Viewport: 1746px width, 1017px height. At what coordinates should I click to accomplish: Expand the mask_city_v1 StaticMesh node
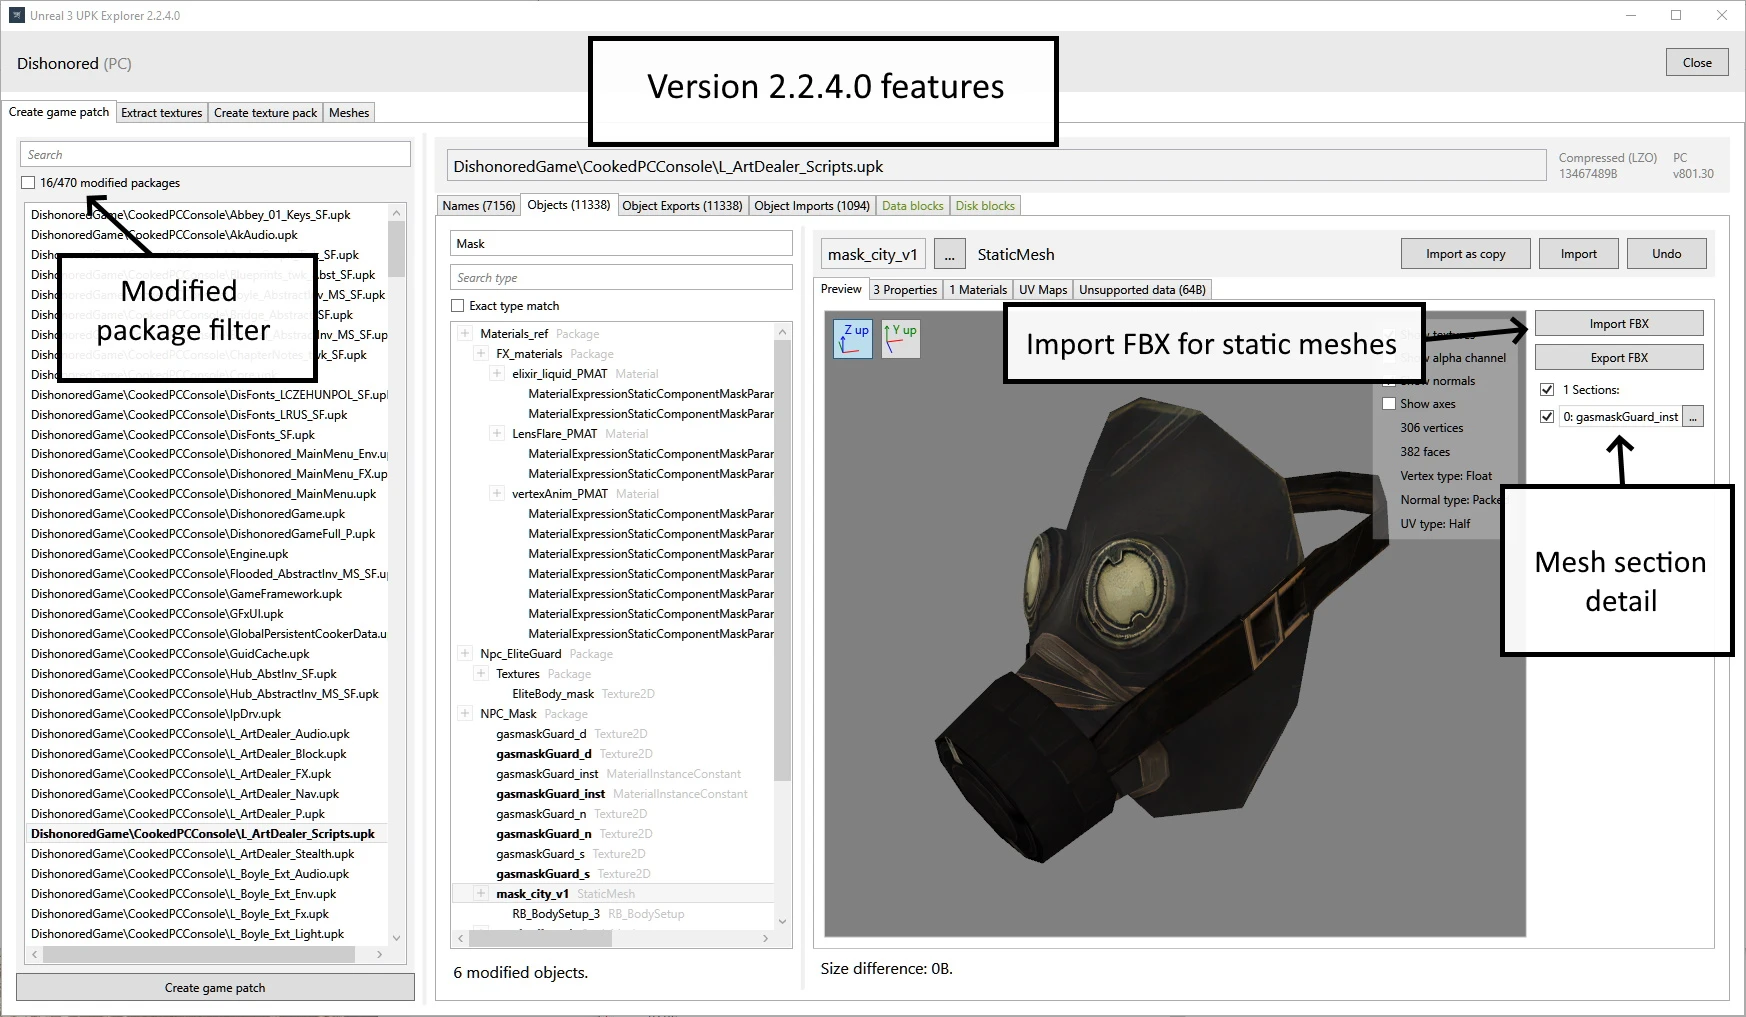481,894
